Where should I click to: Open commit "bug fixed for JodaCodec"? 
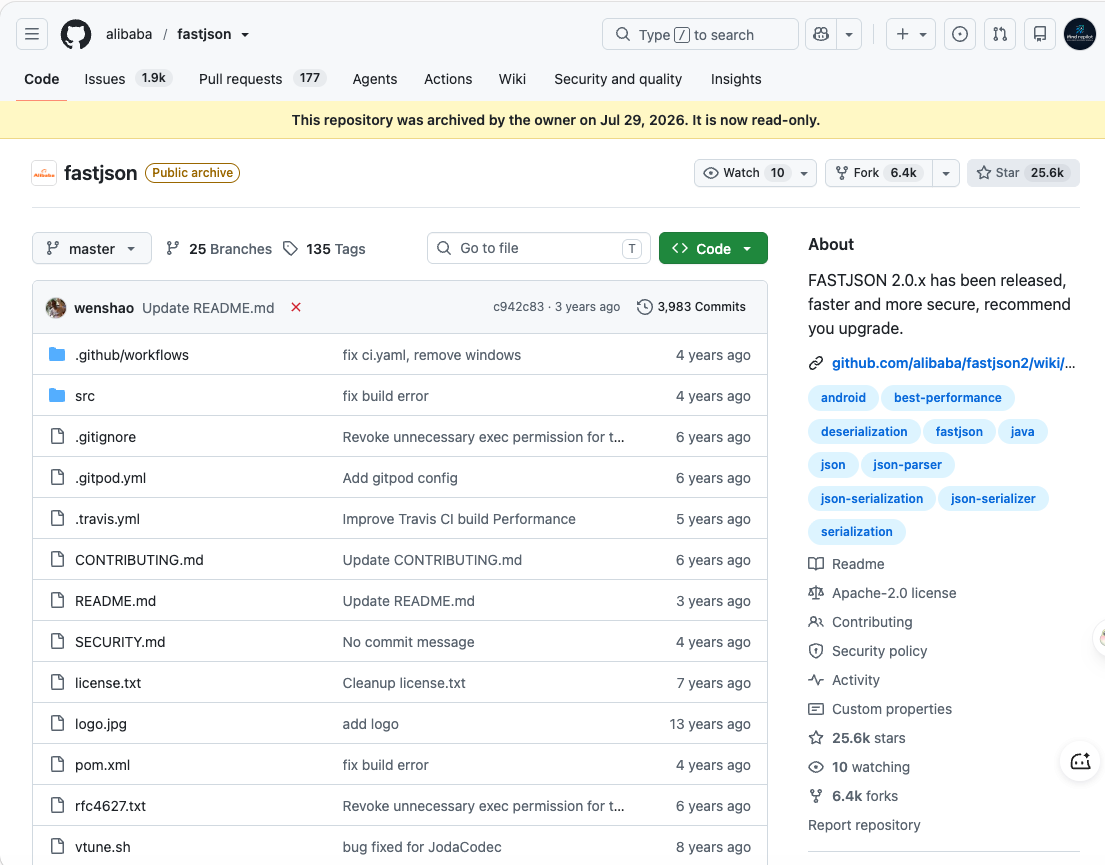coord(422,847)
